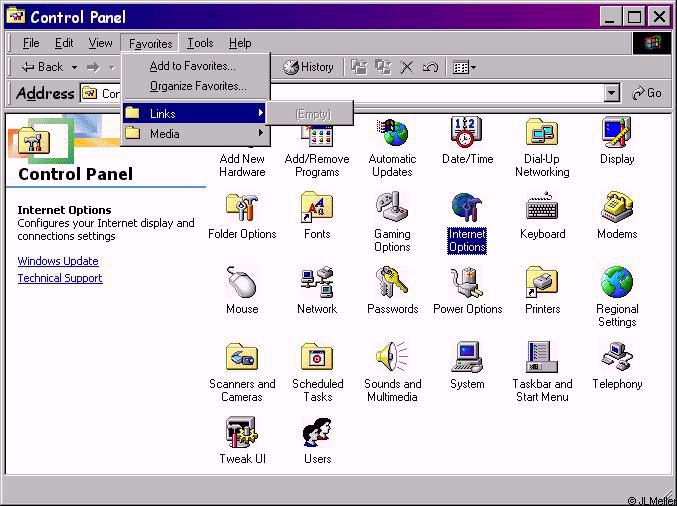The image size is (677, 506).
Task: Expand the Links favorites submenu
Action: coord(195,114)
